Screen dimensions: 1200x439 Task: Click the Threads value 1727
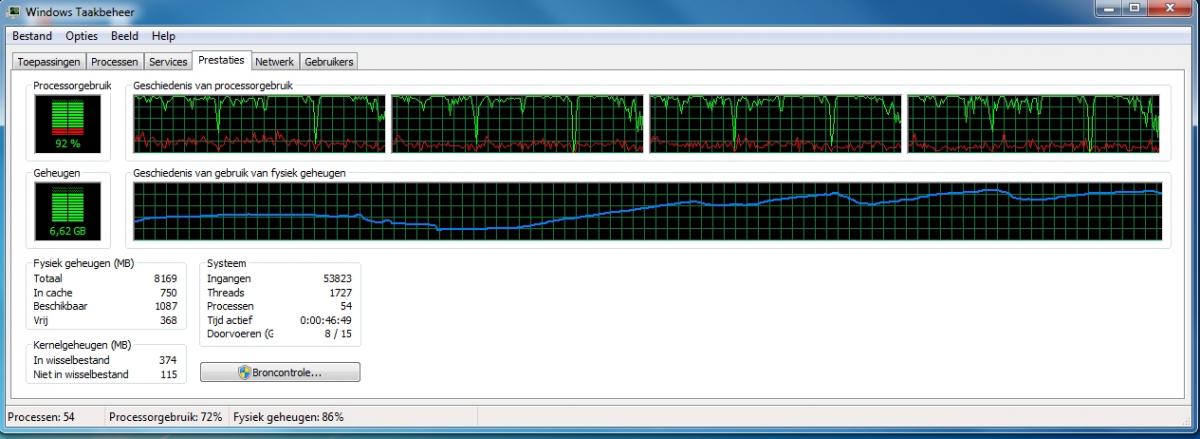coord(341,292)
